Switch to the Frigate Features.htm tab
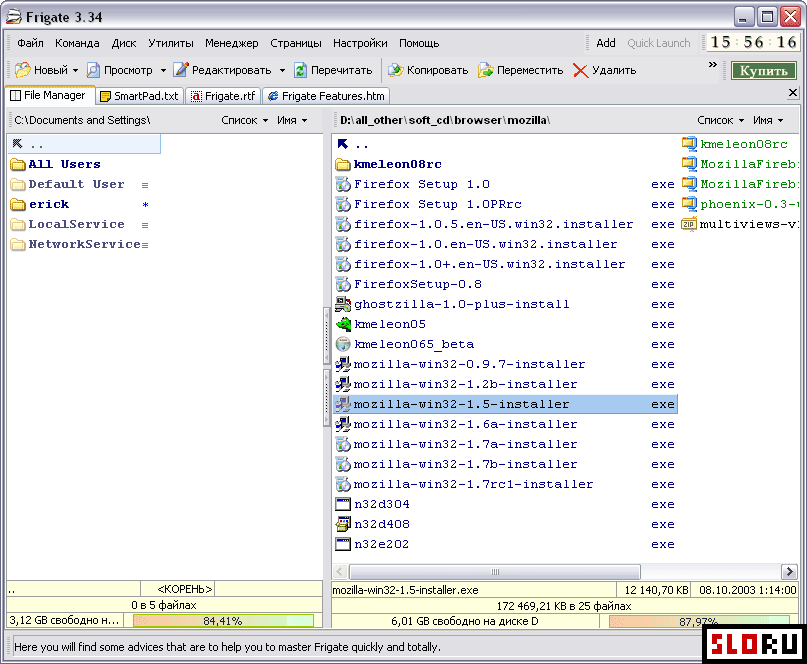 coord(326,96)
